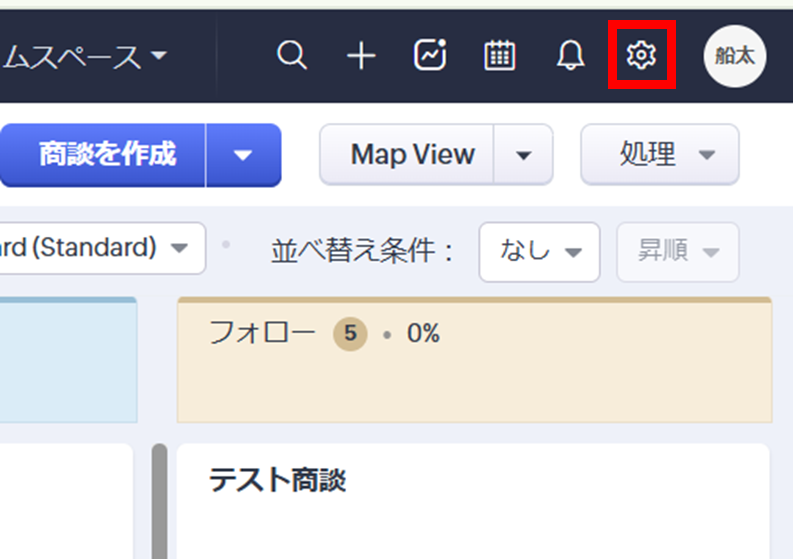The width and height of the screenshot is (793, 559).
Task: Click the search magnifier icon
Action: pos(291,56)
